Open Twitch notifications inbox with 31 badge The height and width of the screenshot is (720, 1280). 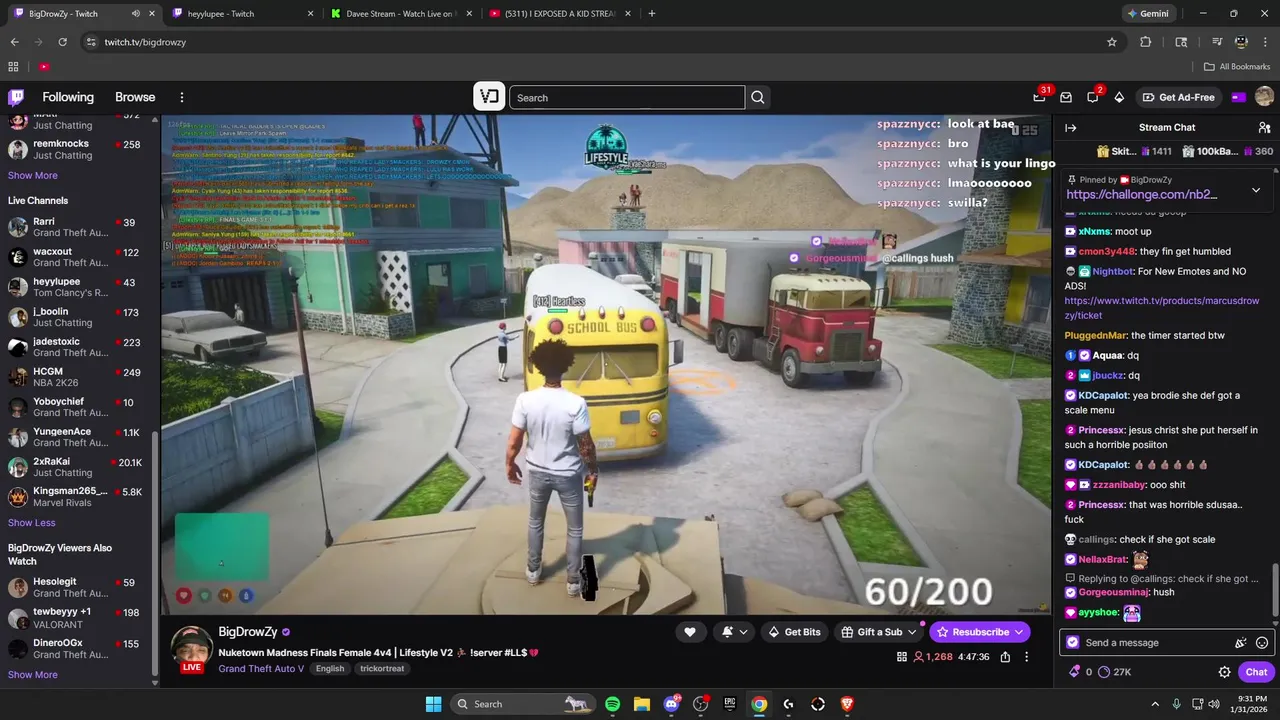(1039, 97)
